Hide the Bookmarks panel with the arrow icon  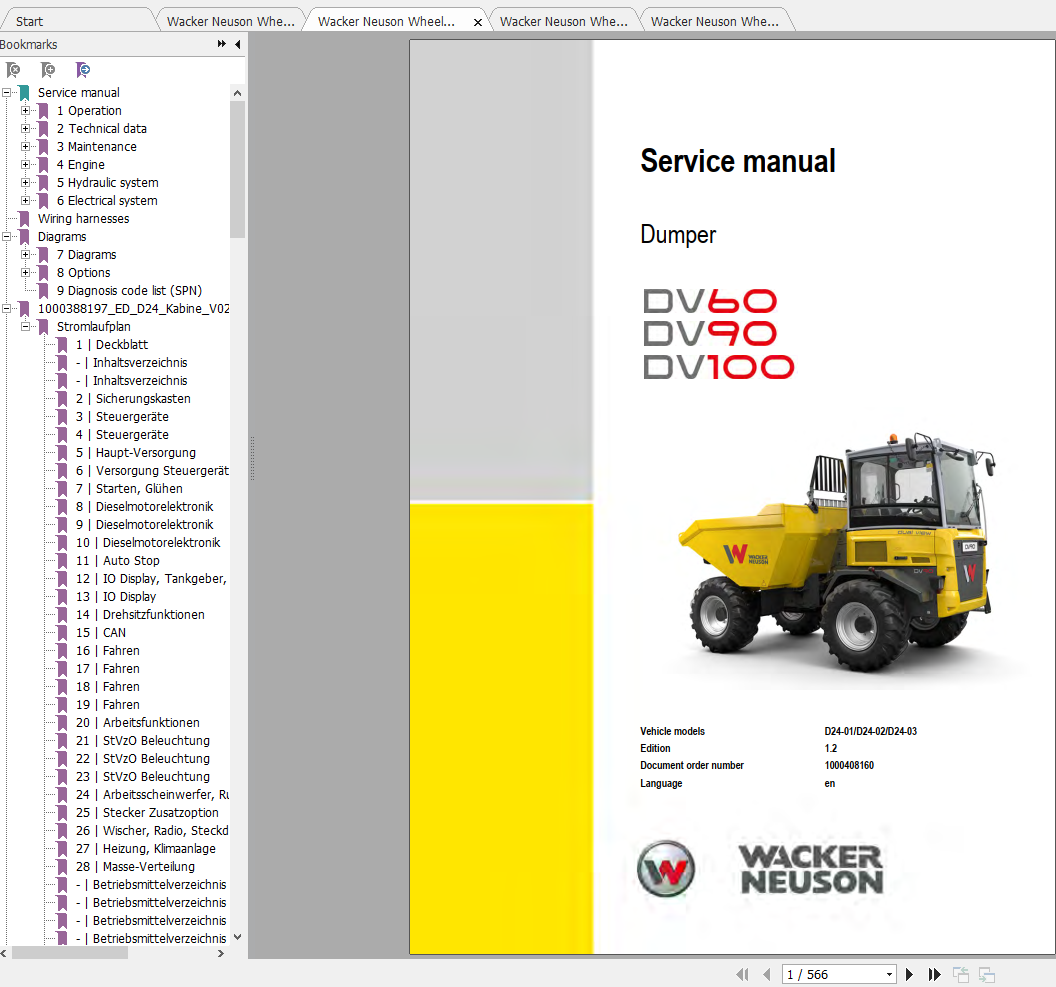pyautogui.click(x=237, y=44)
